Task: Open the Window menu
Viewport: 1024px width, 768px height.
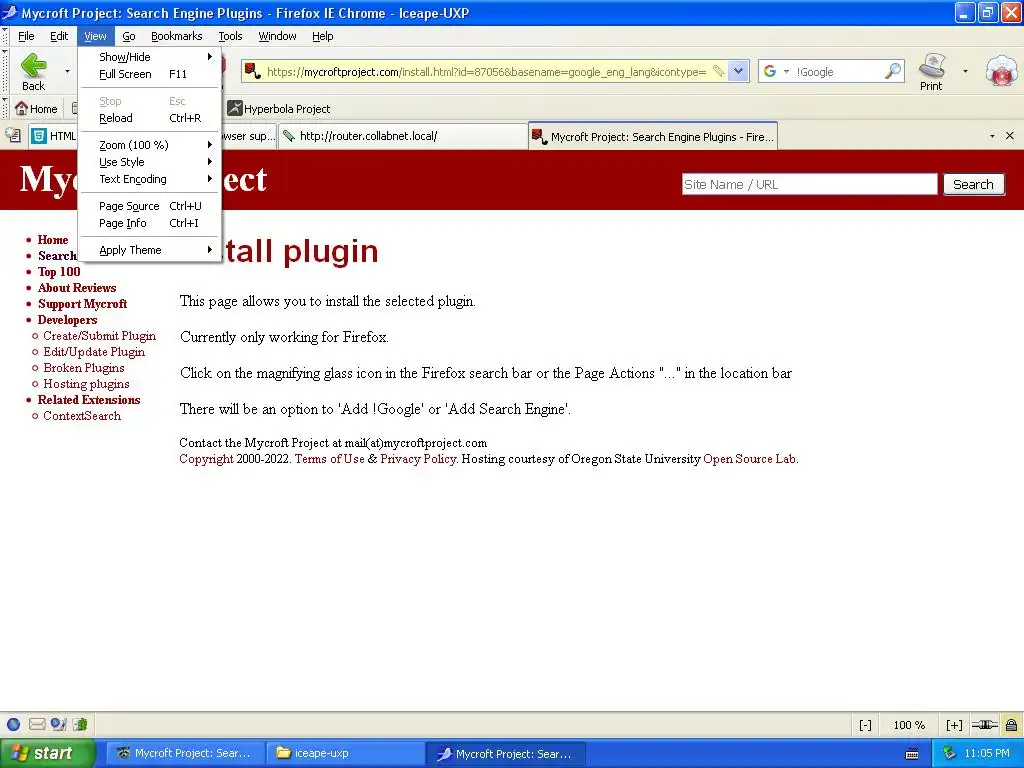Action: pos(277,36)
